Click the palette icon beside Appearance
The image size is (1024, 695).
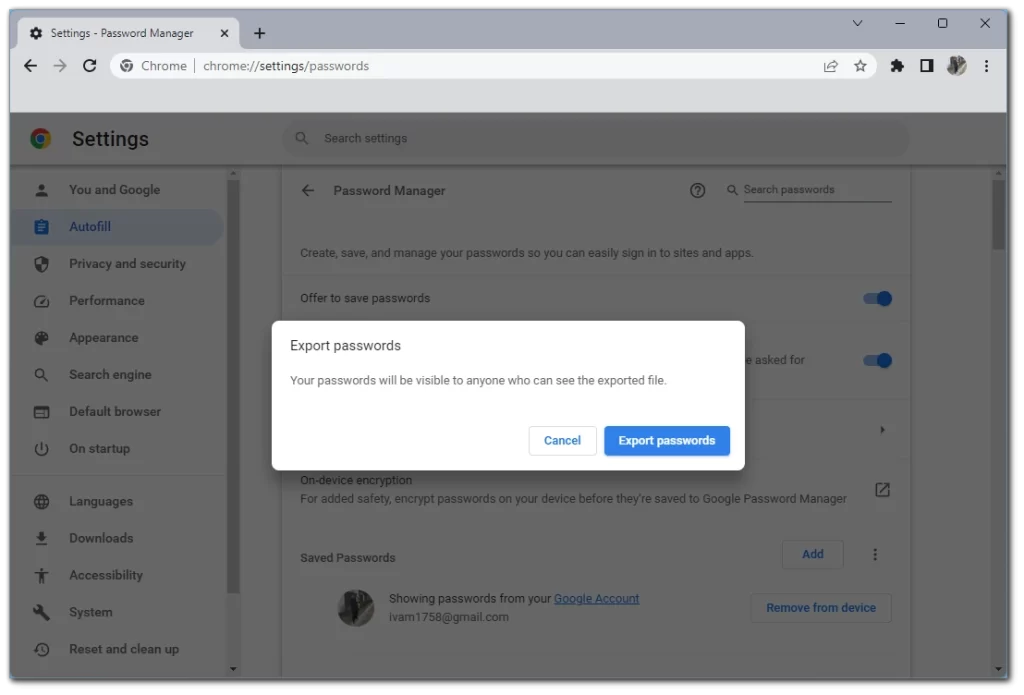[x=41, y=338]
